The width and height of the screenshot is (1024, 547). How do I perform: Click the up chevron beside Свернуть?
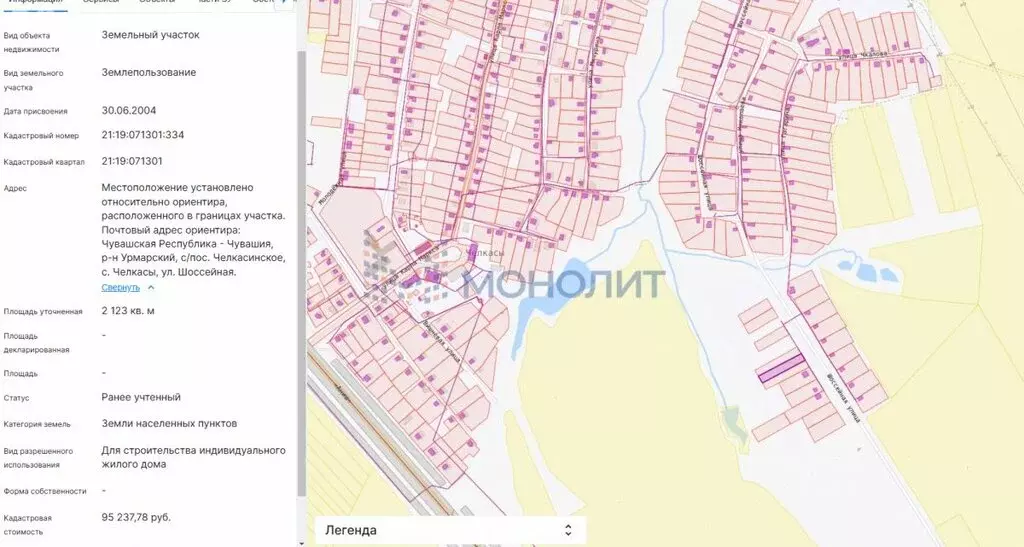point(151,287)
